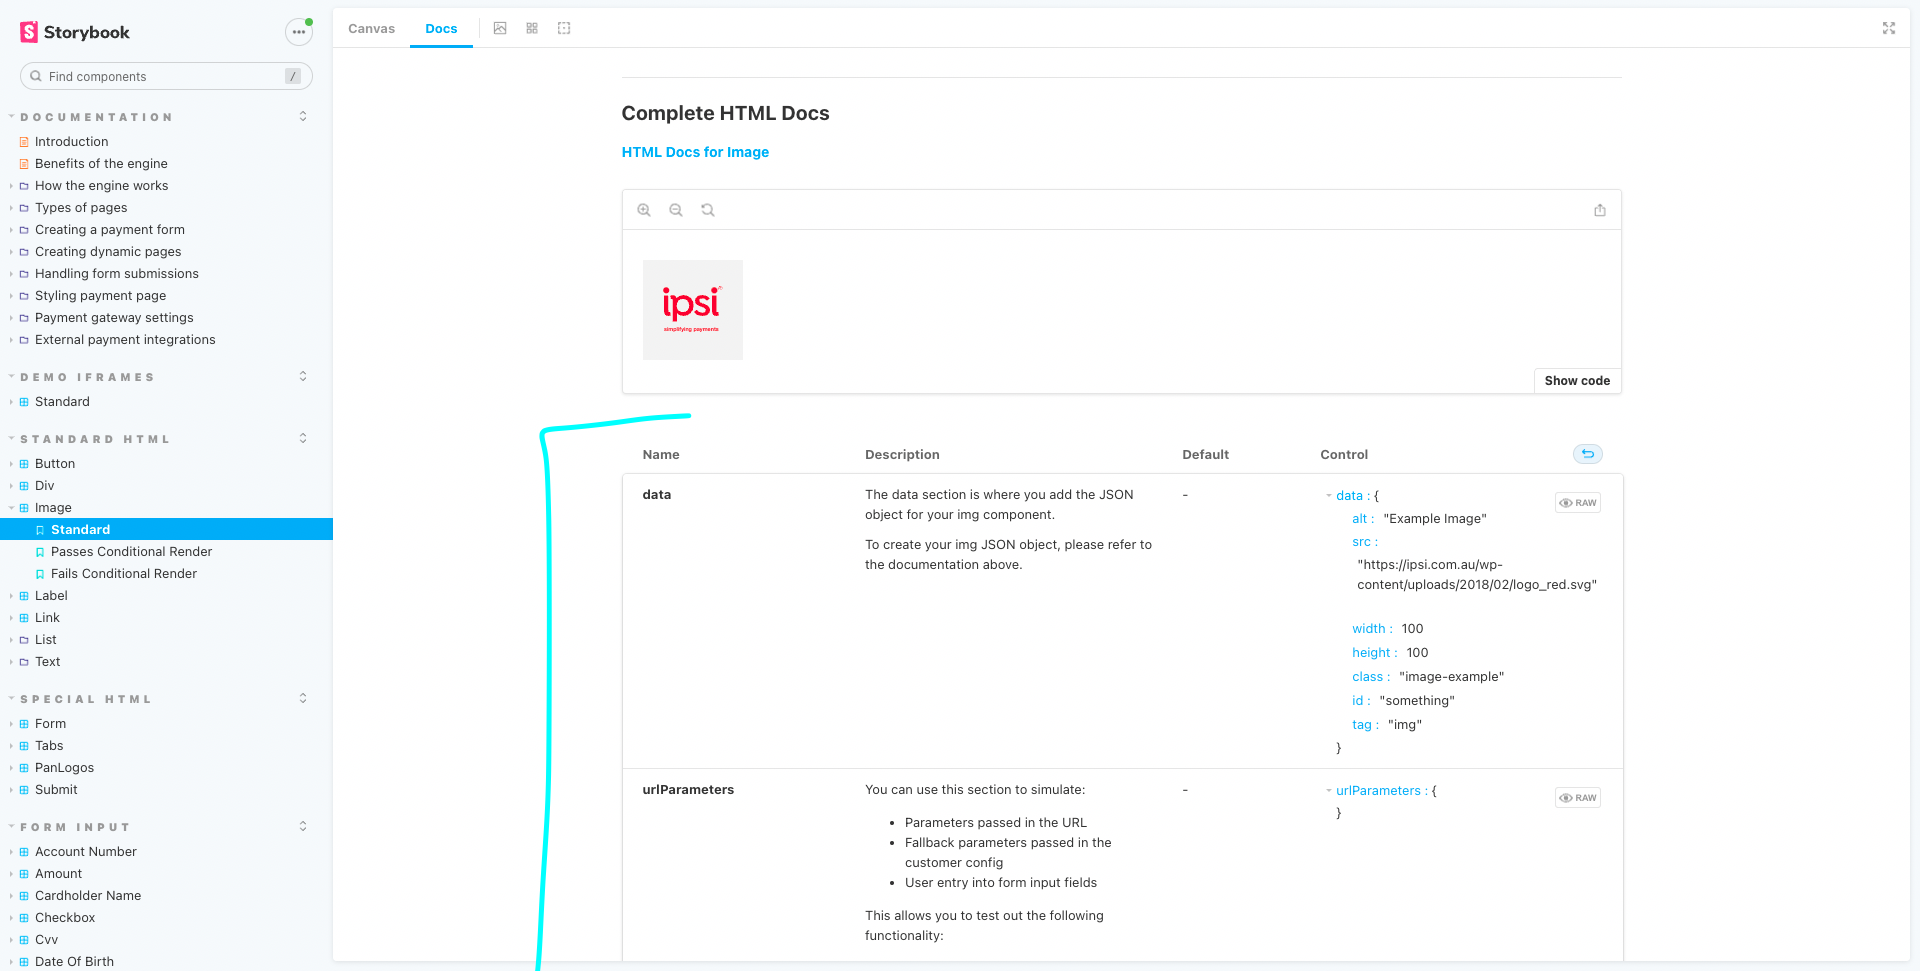
Task: Click the ipsi logo image preview
Action: click(x=693, y=310)
